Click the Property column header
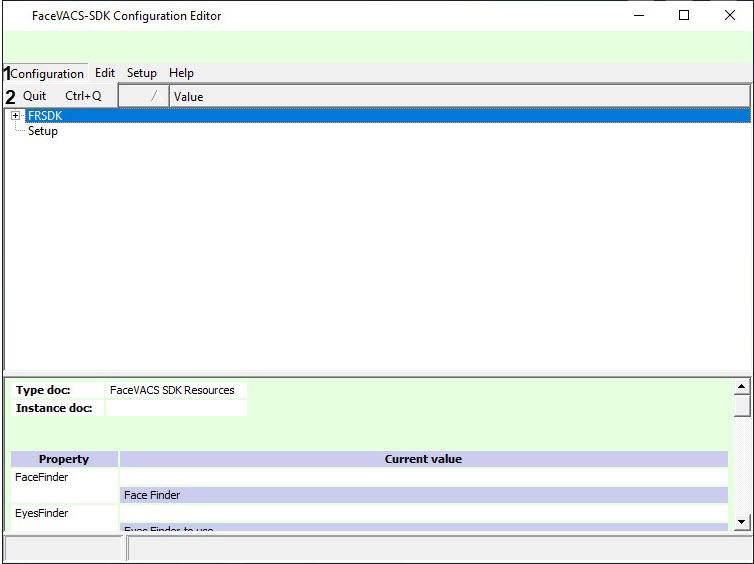The width and height of the screenshot is (754, 564). tap(64, 459)
